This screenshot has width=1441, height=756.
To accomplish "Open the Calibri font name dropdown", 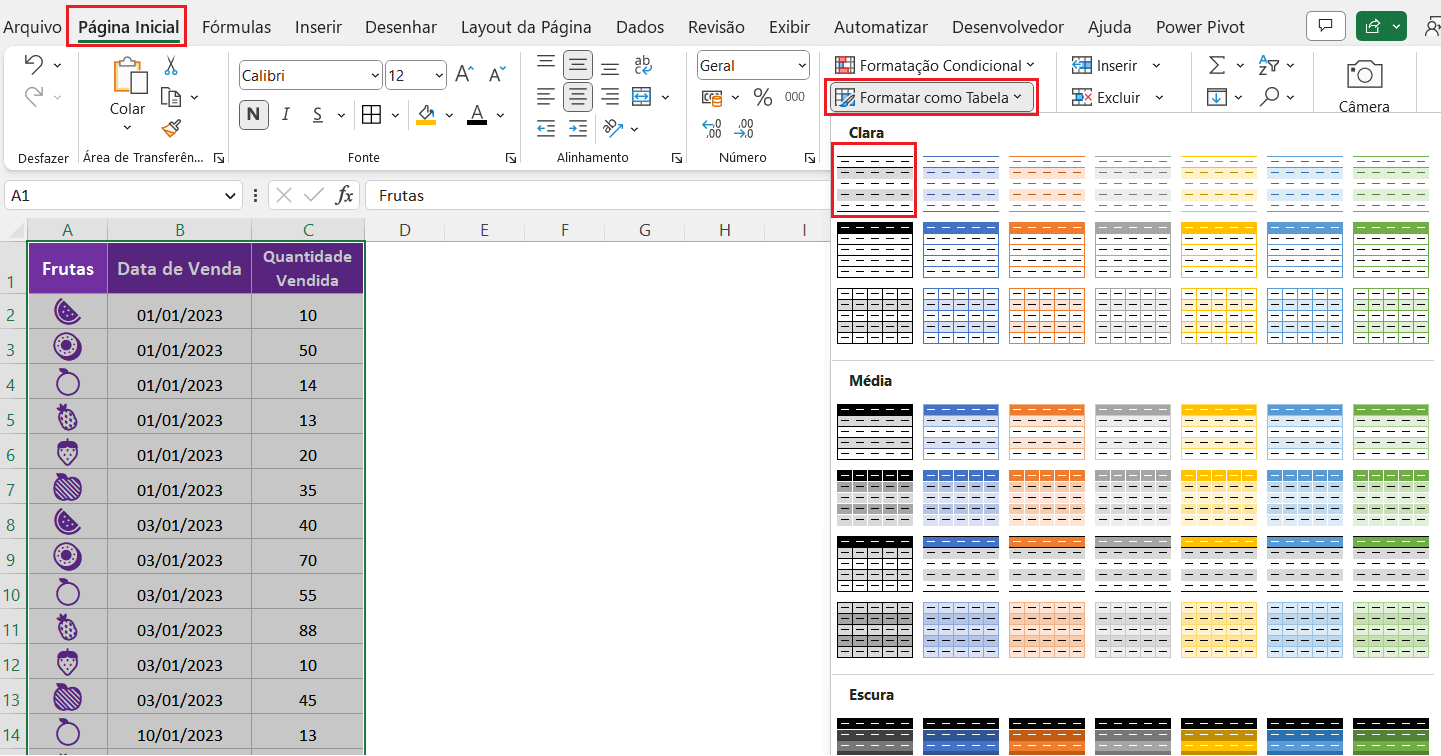I will click(375, 75).
